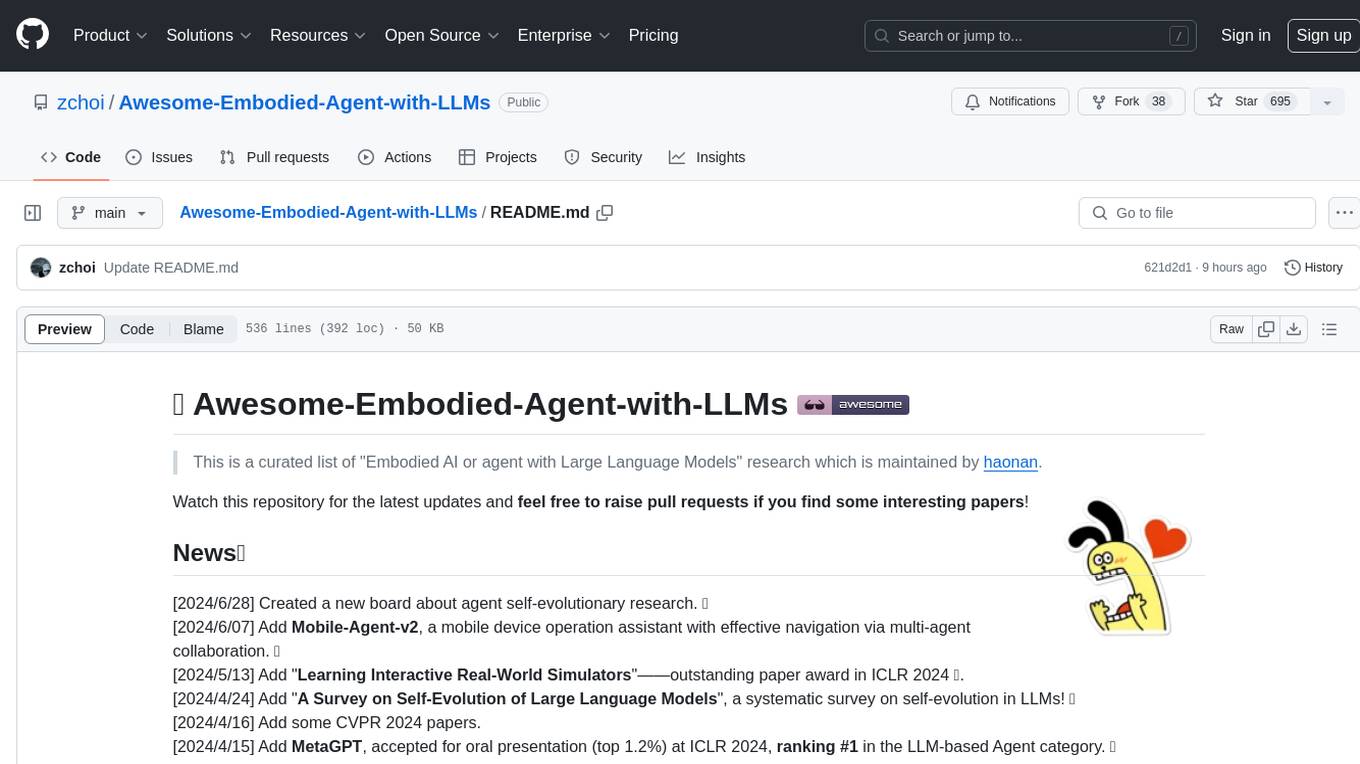Screen dimensions: 1360x764
Task: Click the awesome badge
Action: point(853,405)
